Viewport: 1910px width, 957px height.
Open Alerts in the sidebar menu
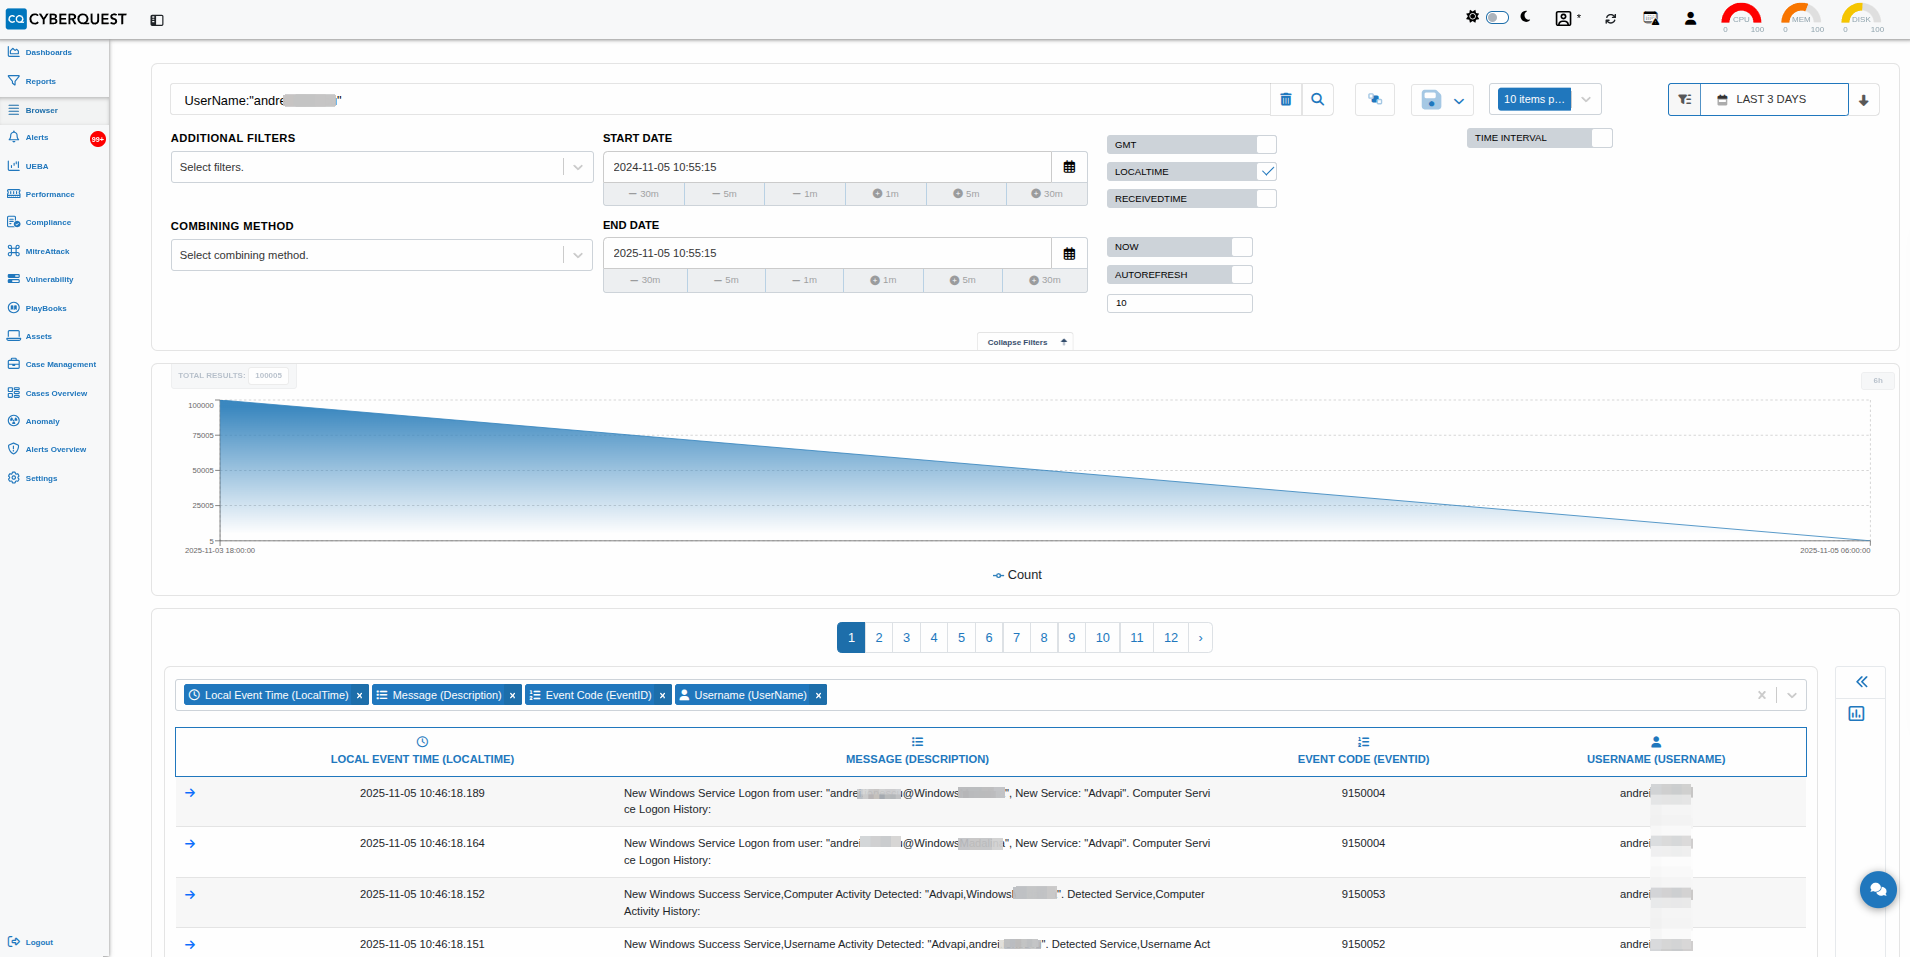(37, 138)
